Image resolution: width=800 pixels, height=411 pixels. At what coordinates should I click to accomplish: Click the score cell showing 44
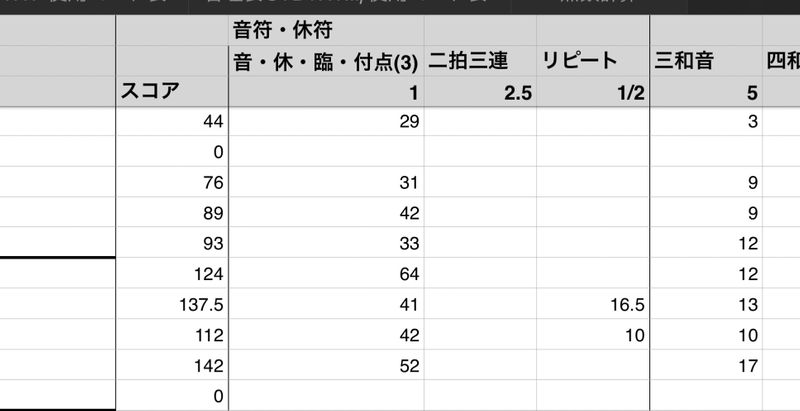click(172, 122)
